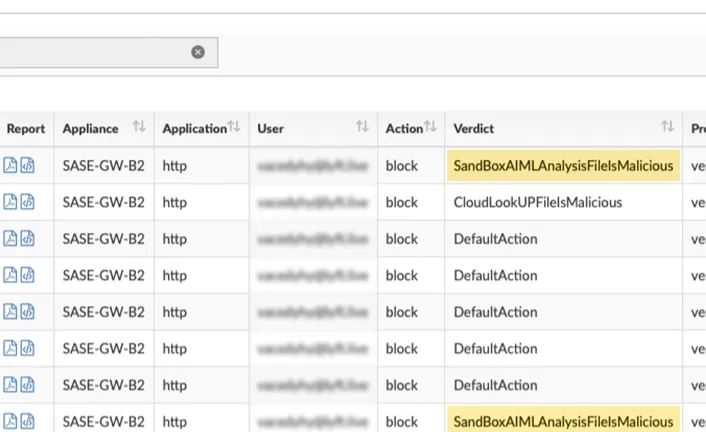This screenshot has width=706, height=432.
Task: Click the Verdict column header label
Action: (x=474, y=128)
